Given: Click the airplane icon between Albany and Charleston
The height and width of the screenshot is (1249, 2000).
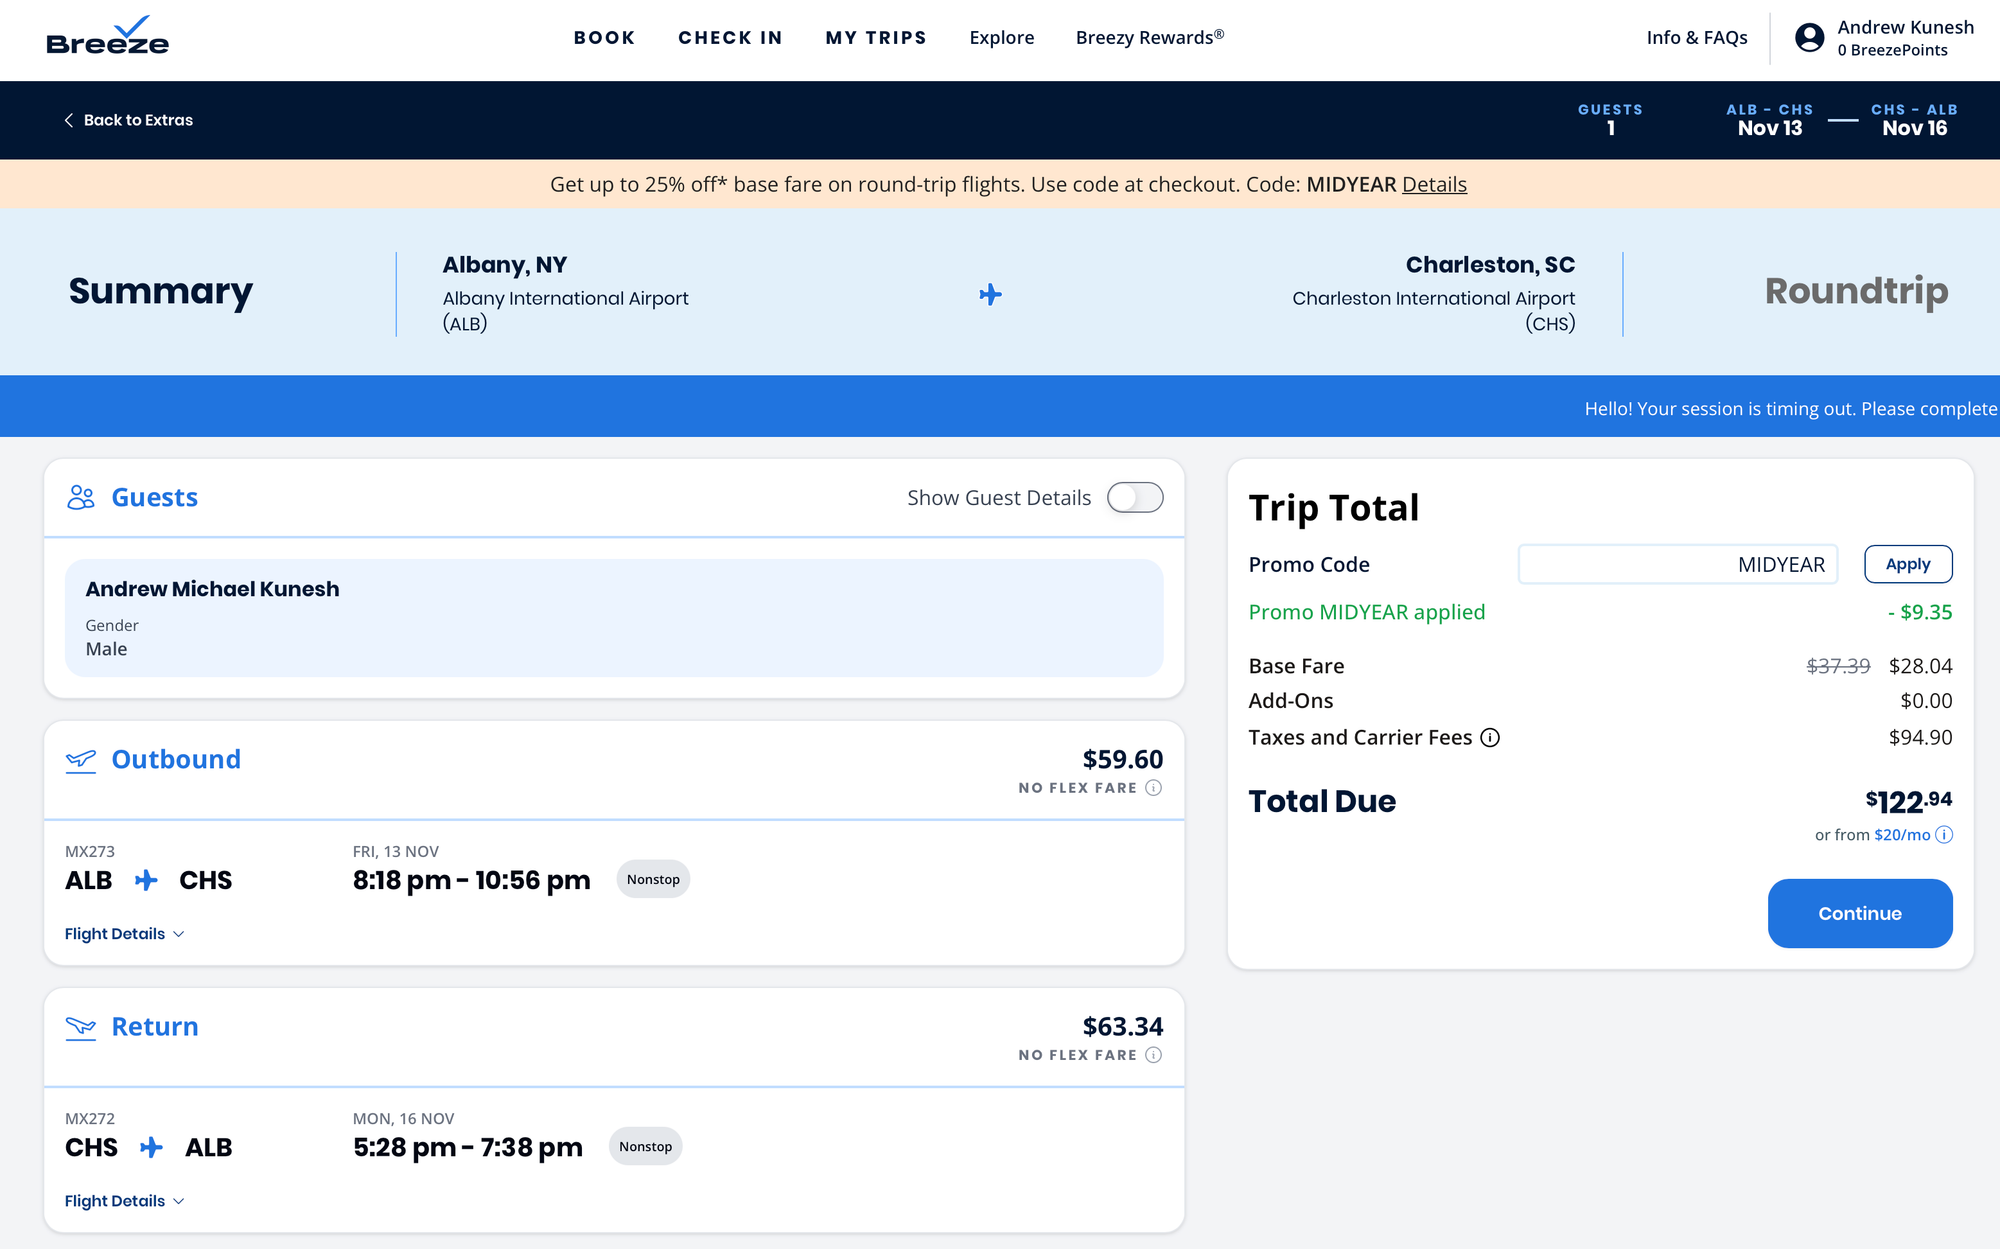Looking at the screenshot, I should [x=990, y=294].
